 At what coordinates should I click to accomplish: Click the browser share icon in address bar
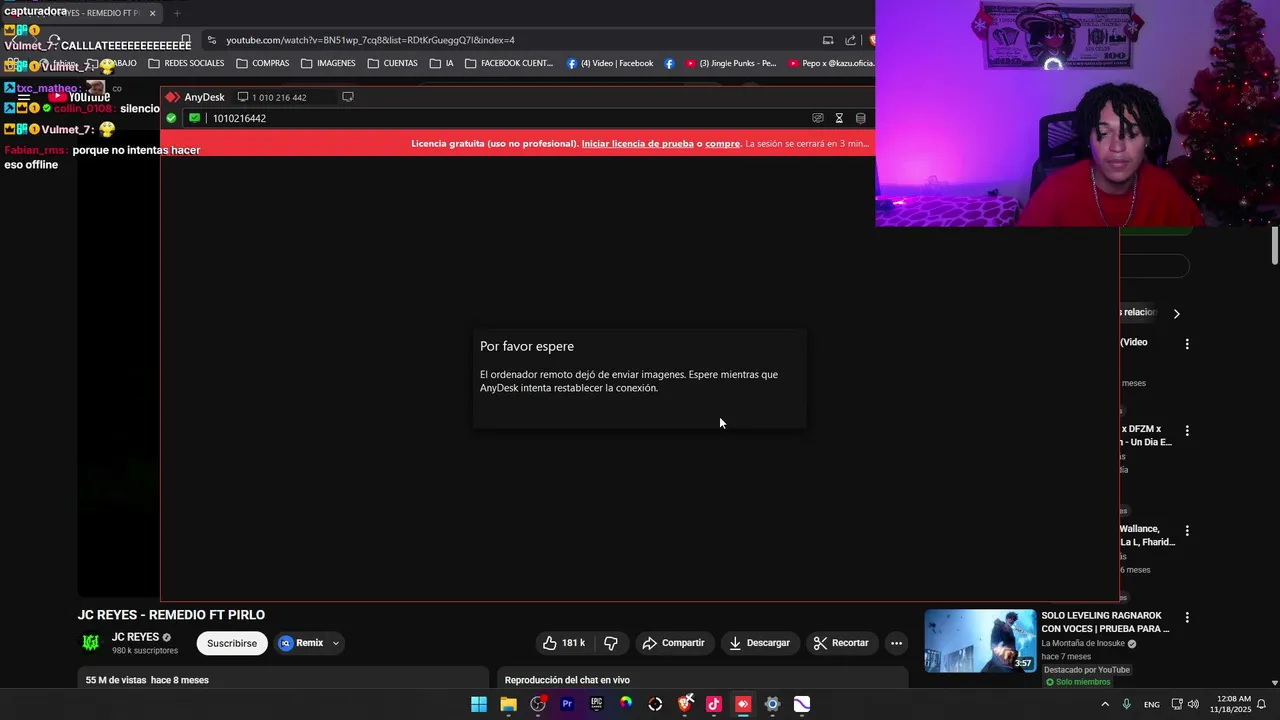click(x=850, y=40)
